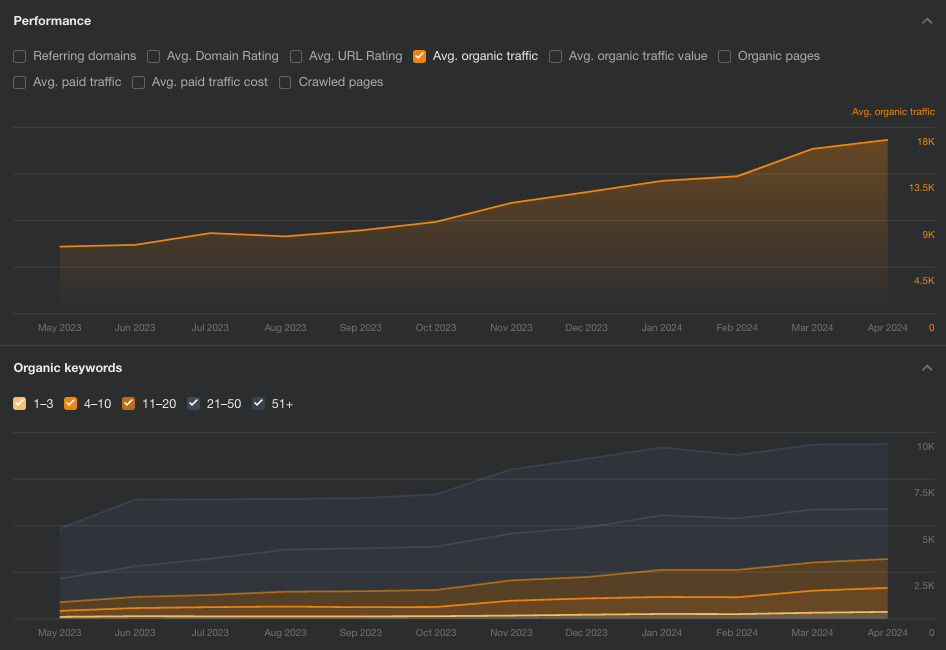Toggle the 21–50 keyword positions checkbox
The height and width of the screenshot is (650, 946).
click(x=193, y=404)
